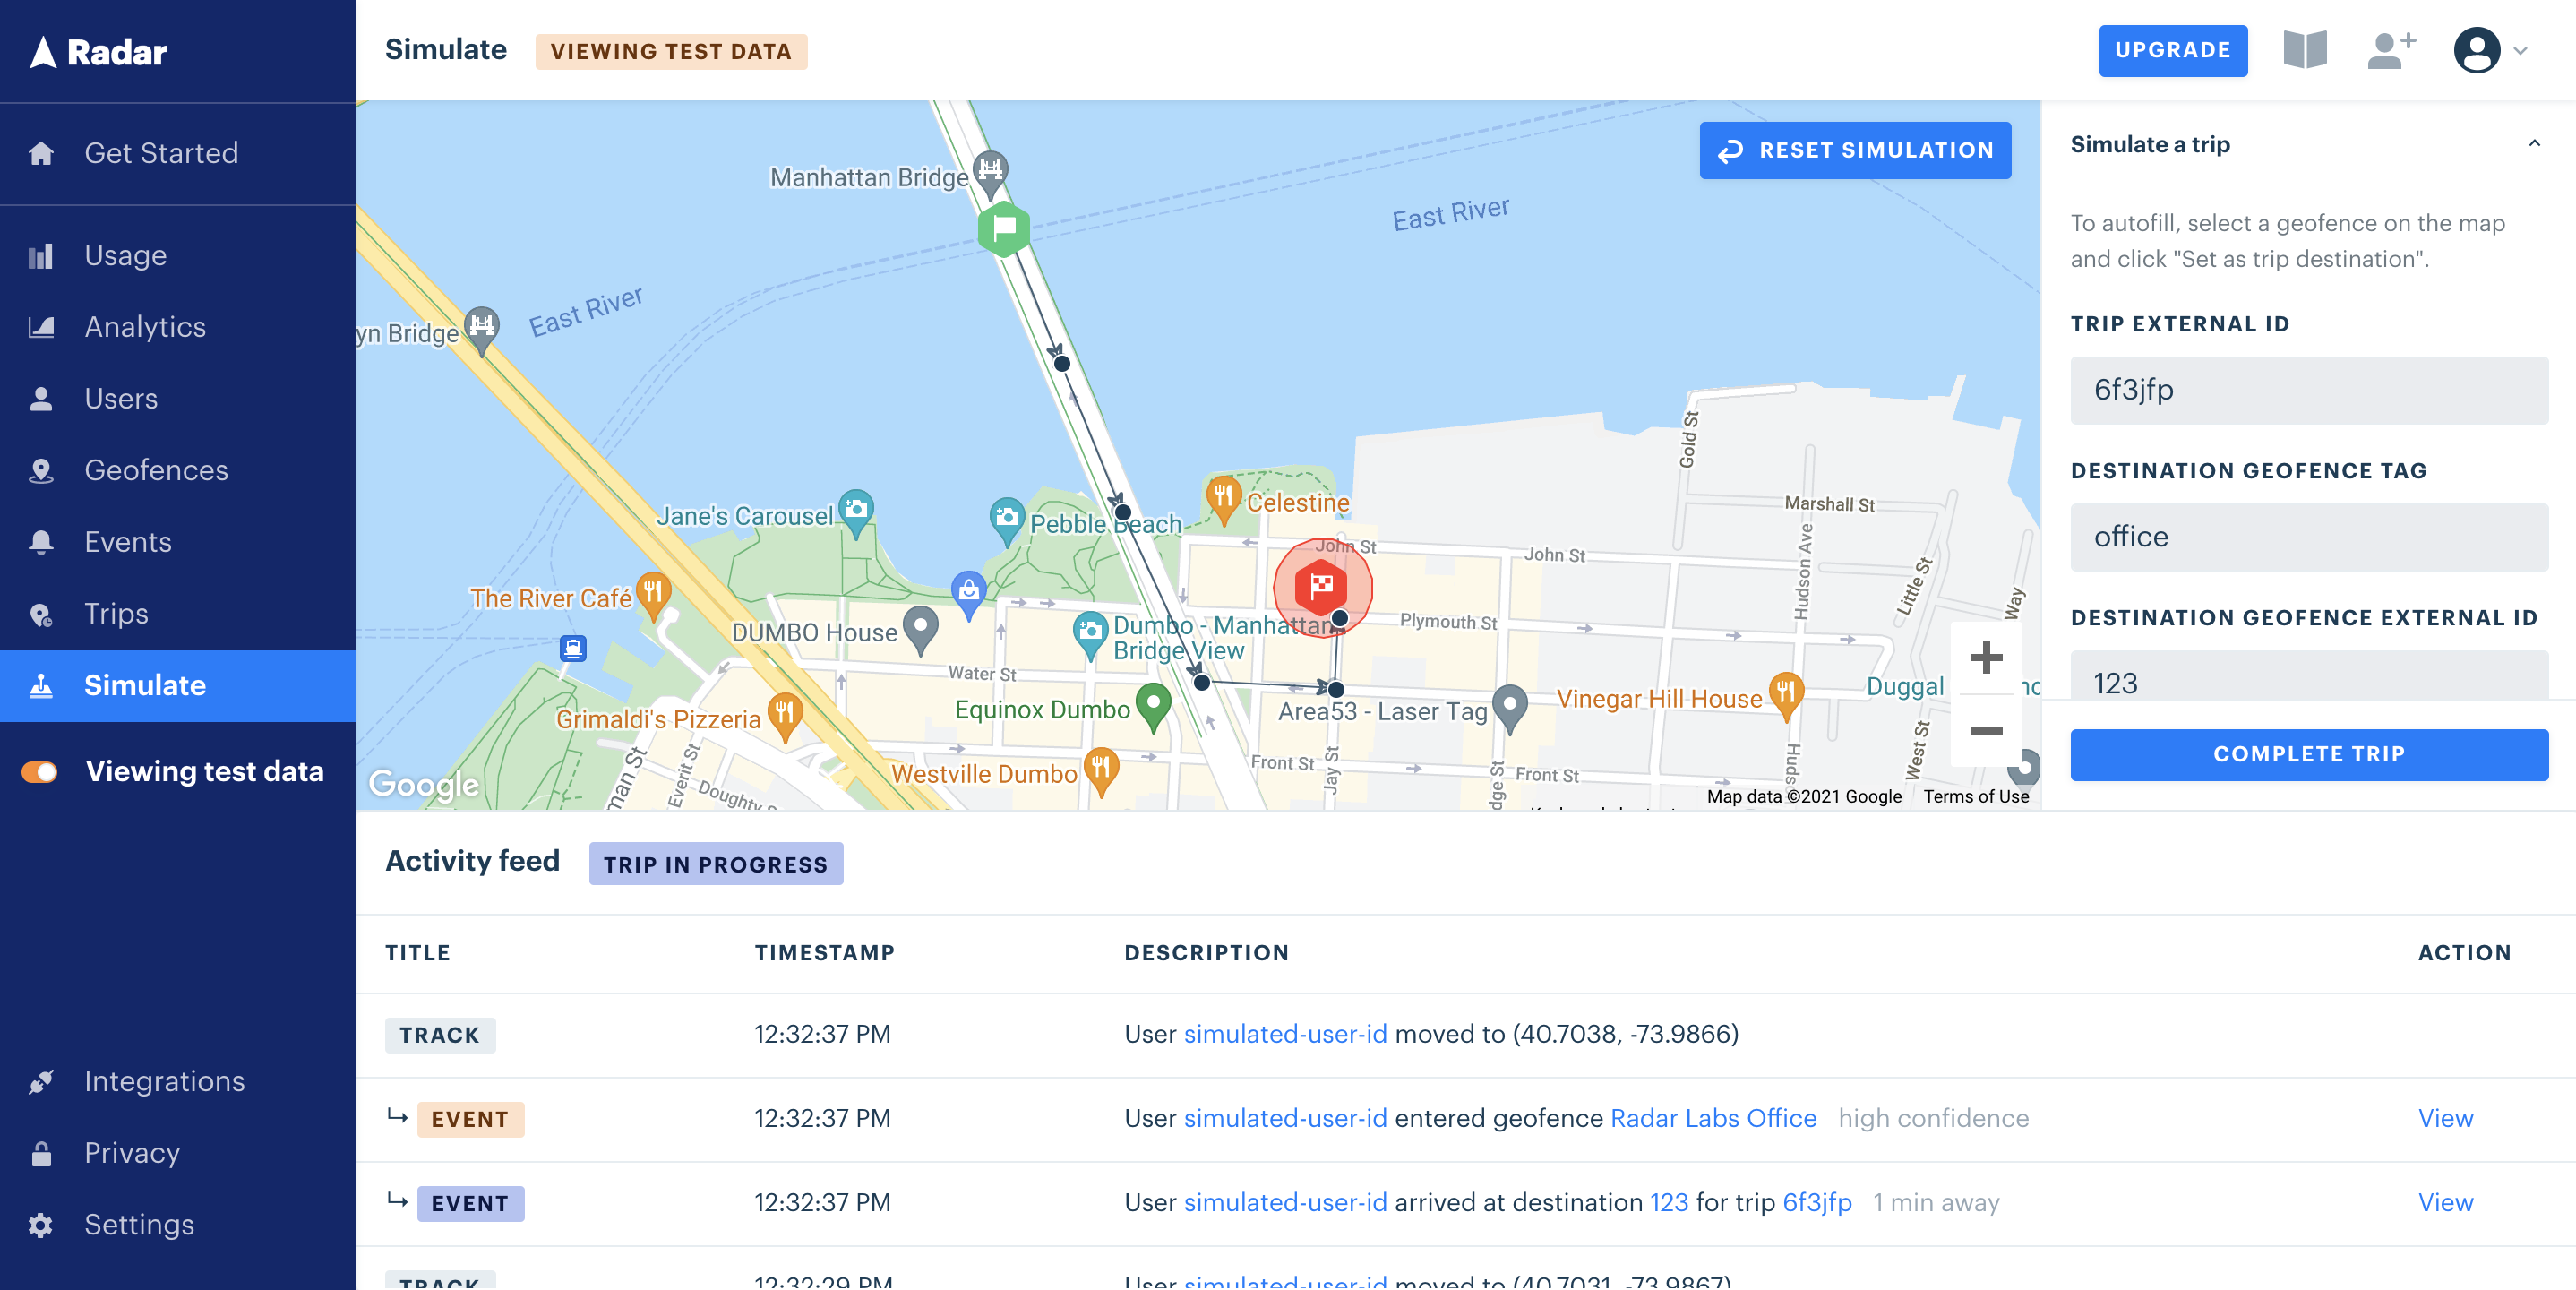View the entered geofence event details

coord(2446,1118)
